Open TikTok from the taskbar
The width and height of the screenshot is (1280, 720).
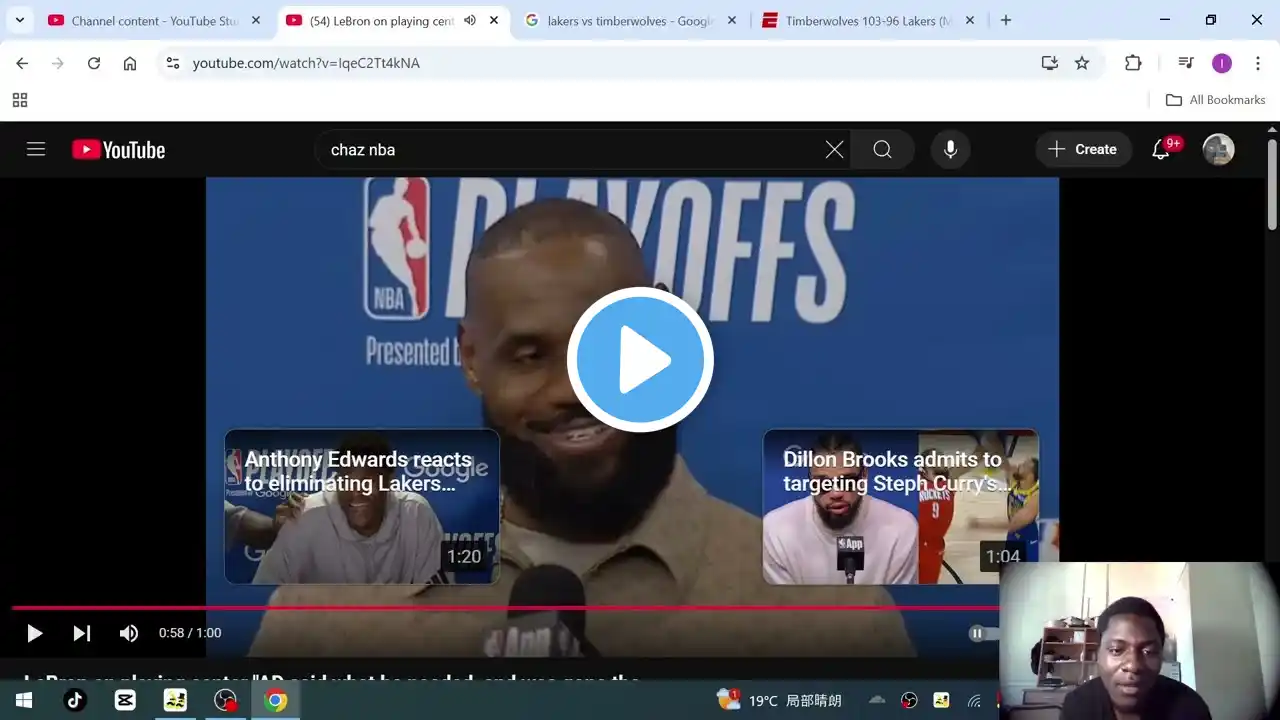click(75, 700)
